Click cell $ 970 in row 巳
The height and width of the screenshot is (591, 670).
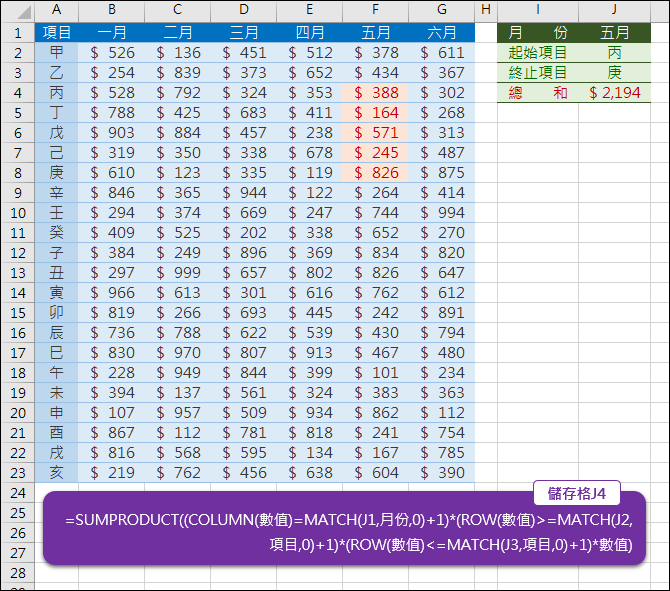[177, 353]
